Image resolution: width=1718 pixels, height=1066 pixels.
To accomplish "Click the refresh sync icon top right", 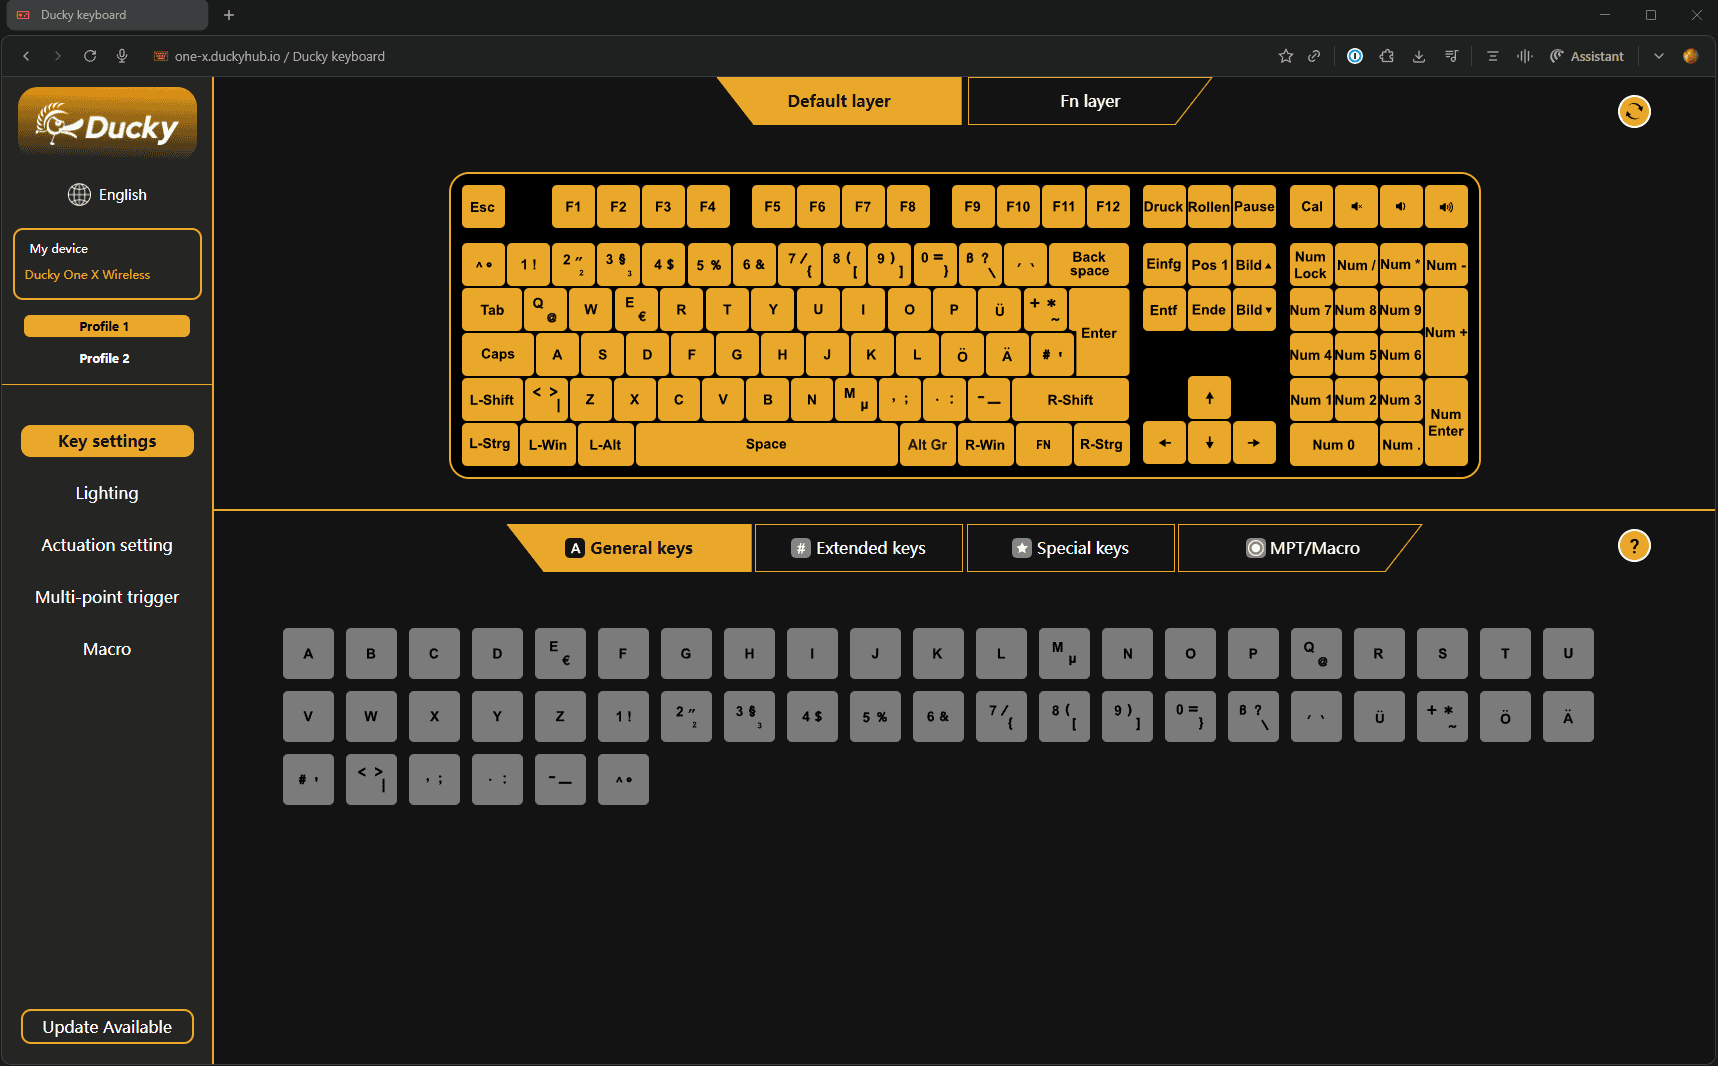I will pos(1633,111).
